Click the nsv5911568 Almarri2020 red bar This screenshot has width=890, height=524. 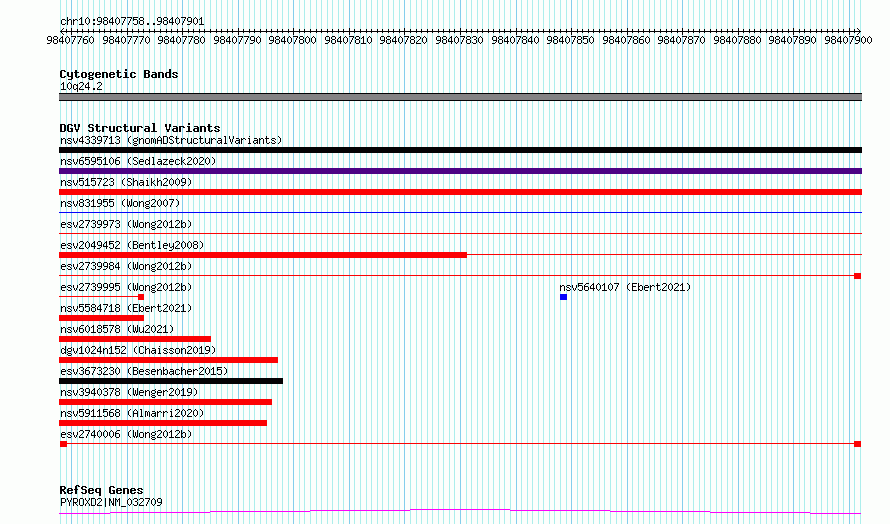[163, 423]
